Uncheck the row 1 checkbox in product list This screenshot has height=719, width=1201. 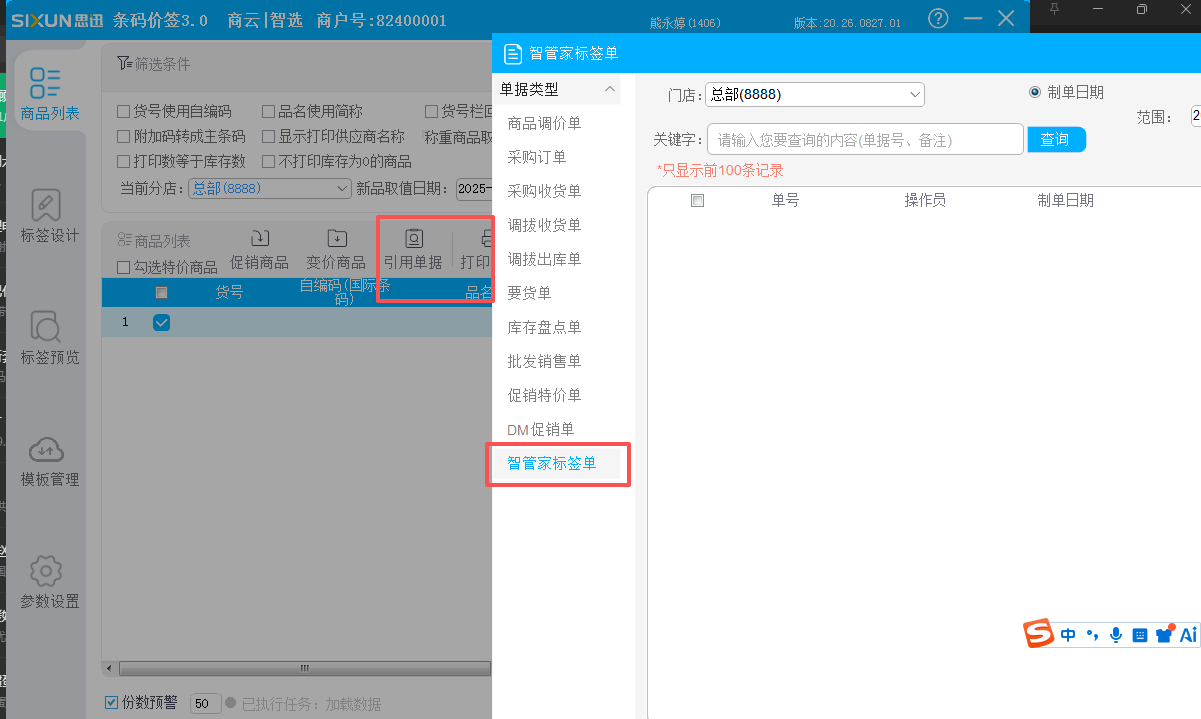[161, 322]
